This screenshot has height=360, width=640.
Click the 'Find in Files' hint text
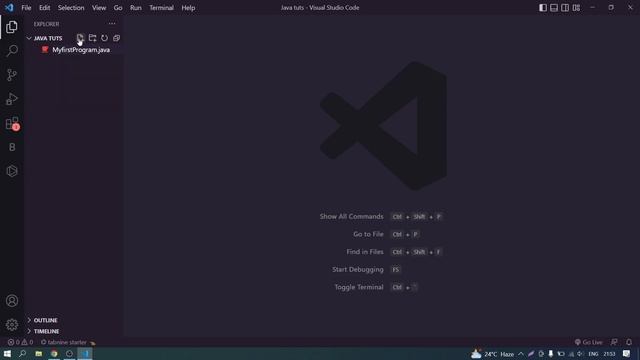[365, 252]
